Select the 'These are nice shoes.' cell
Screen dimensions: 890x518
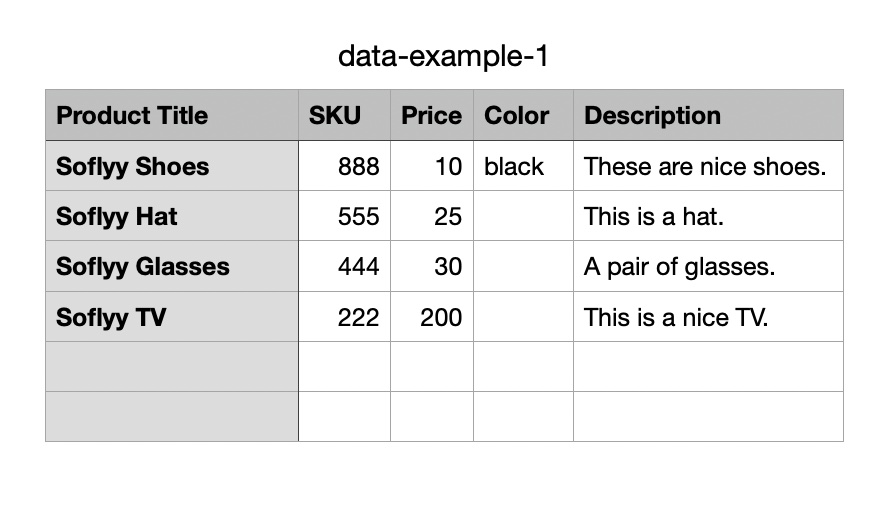coord(708,166)
